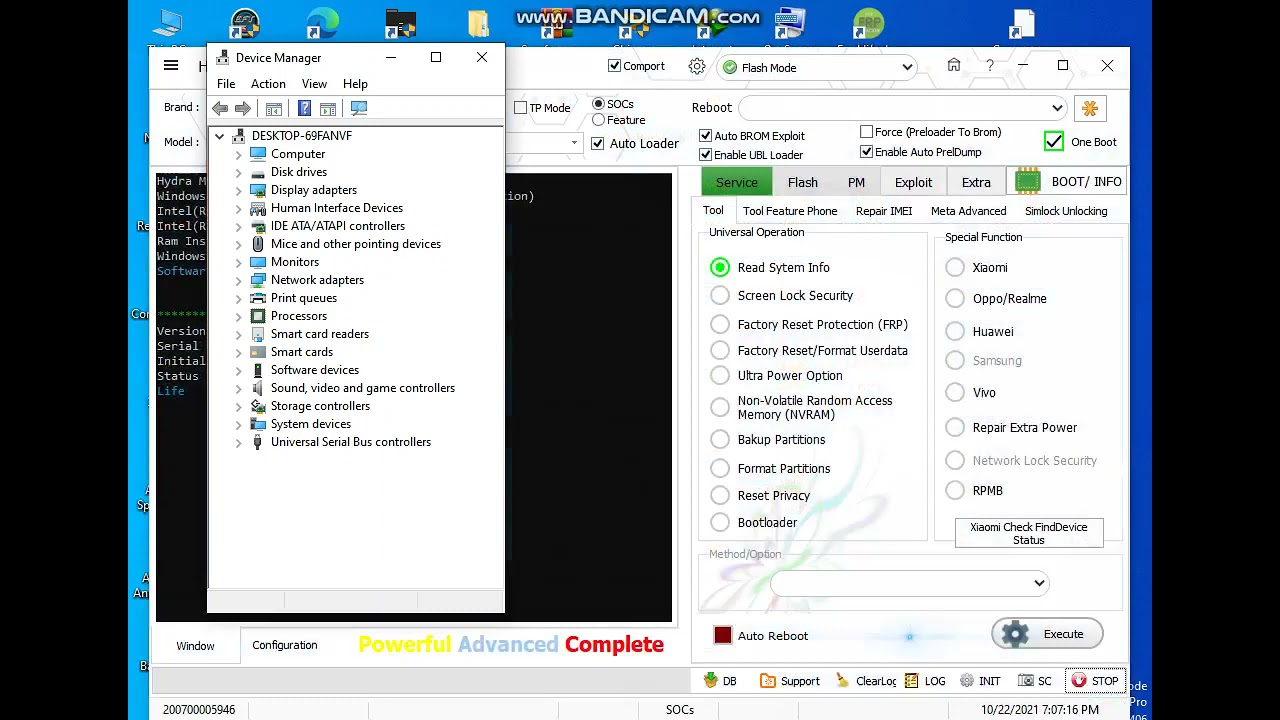Viewport: 1280px width, 720px height.
Task: Click the INIT gear icon
Action: pos(967,681)
